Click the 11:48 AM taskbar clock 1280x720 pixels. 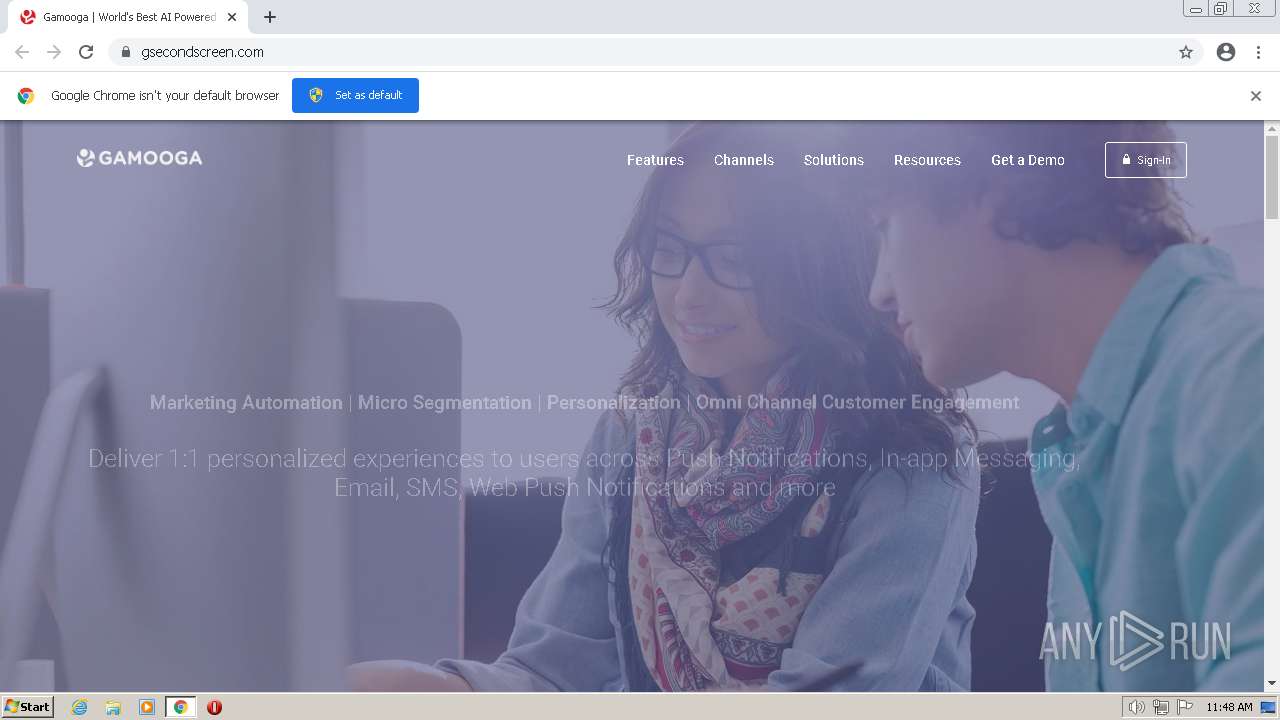1229,707
